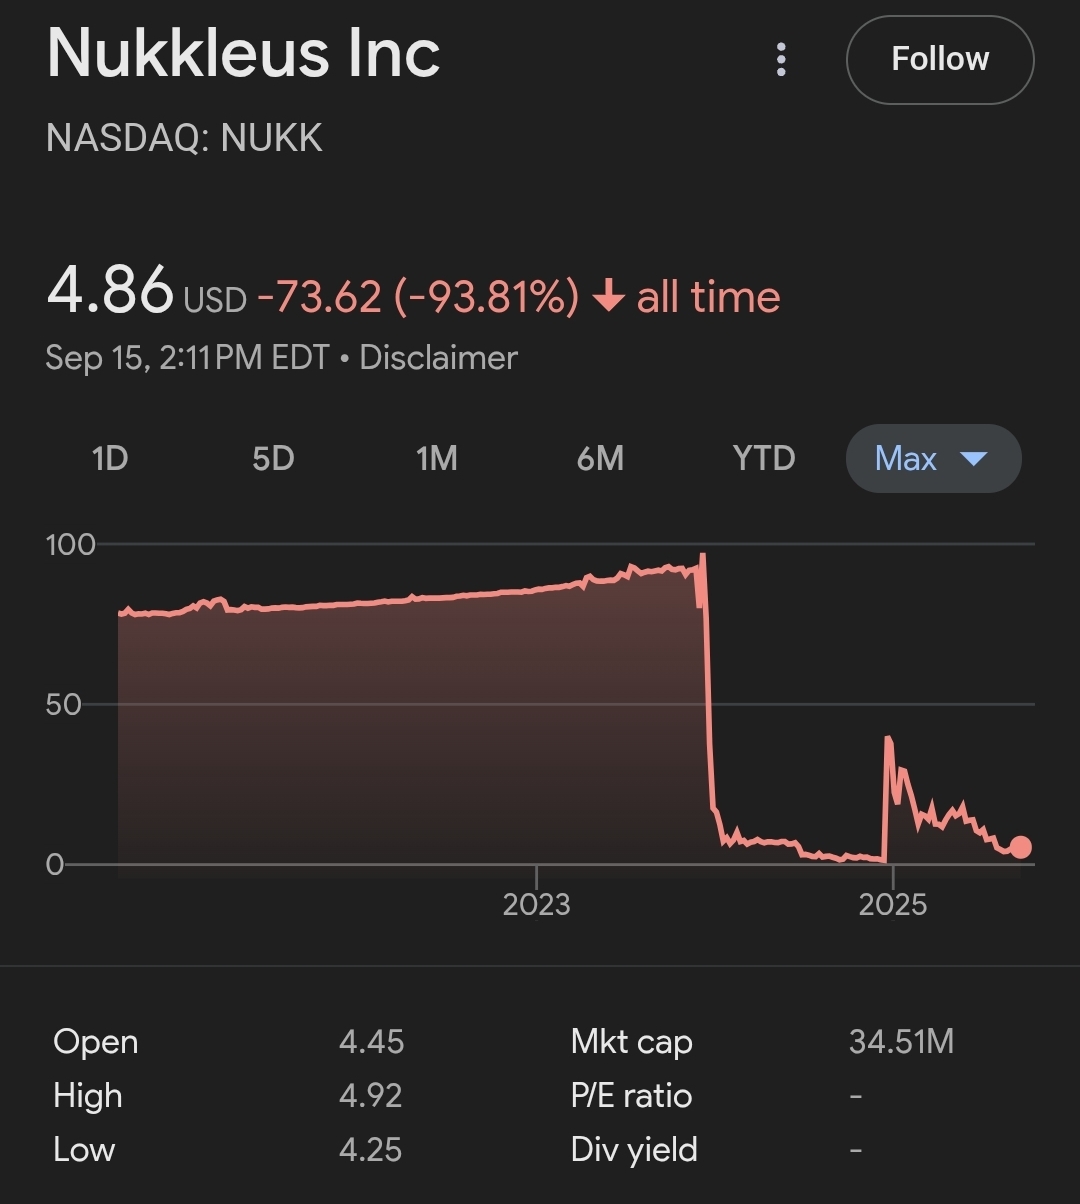Select the 6M time range
The height and width of the screenshot is (1204, 1080).
pos(600,459)
